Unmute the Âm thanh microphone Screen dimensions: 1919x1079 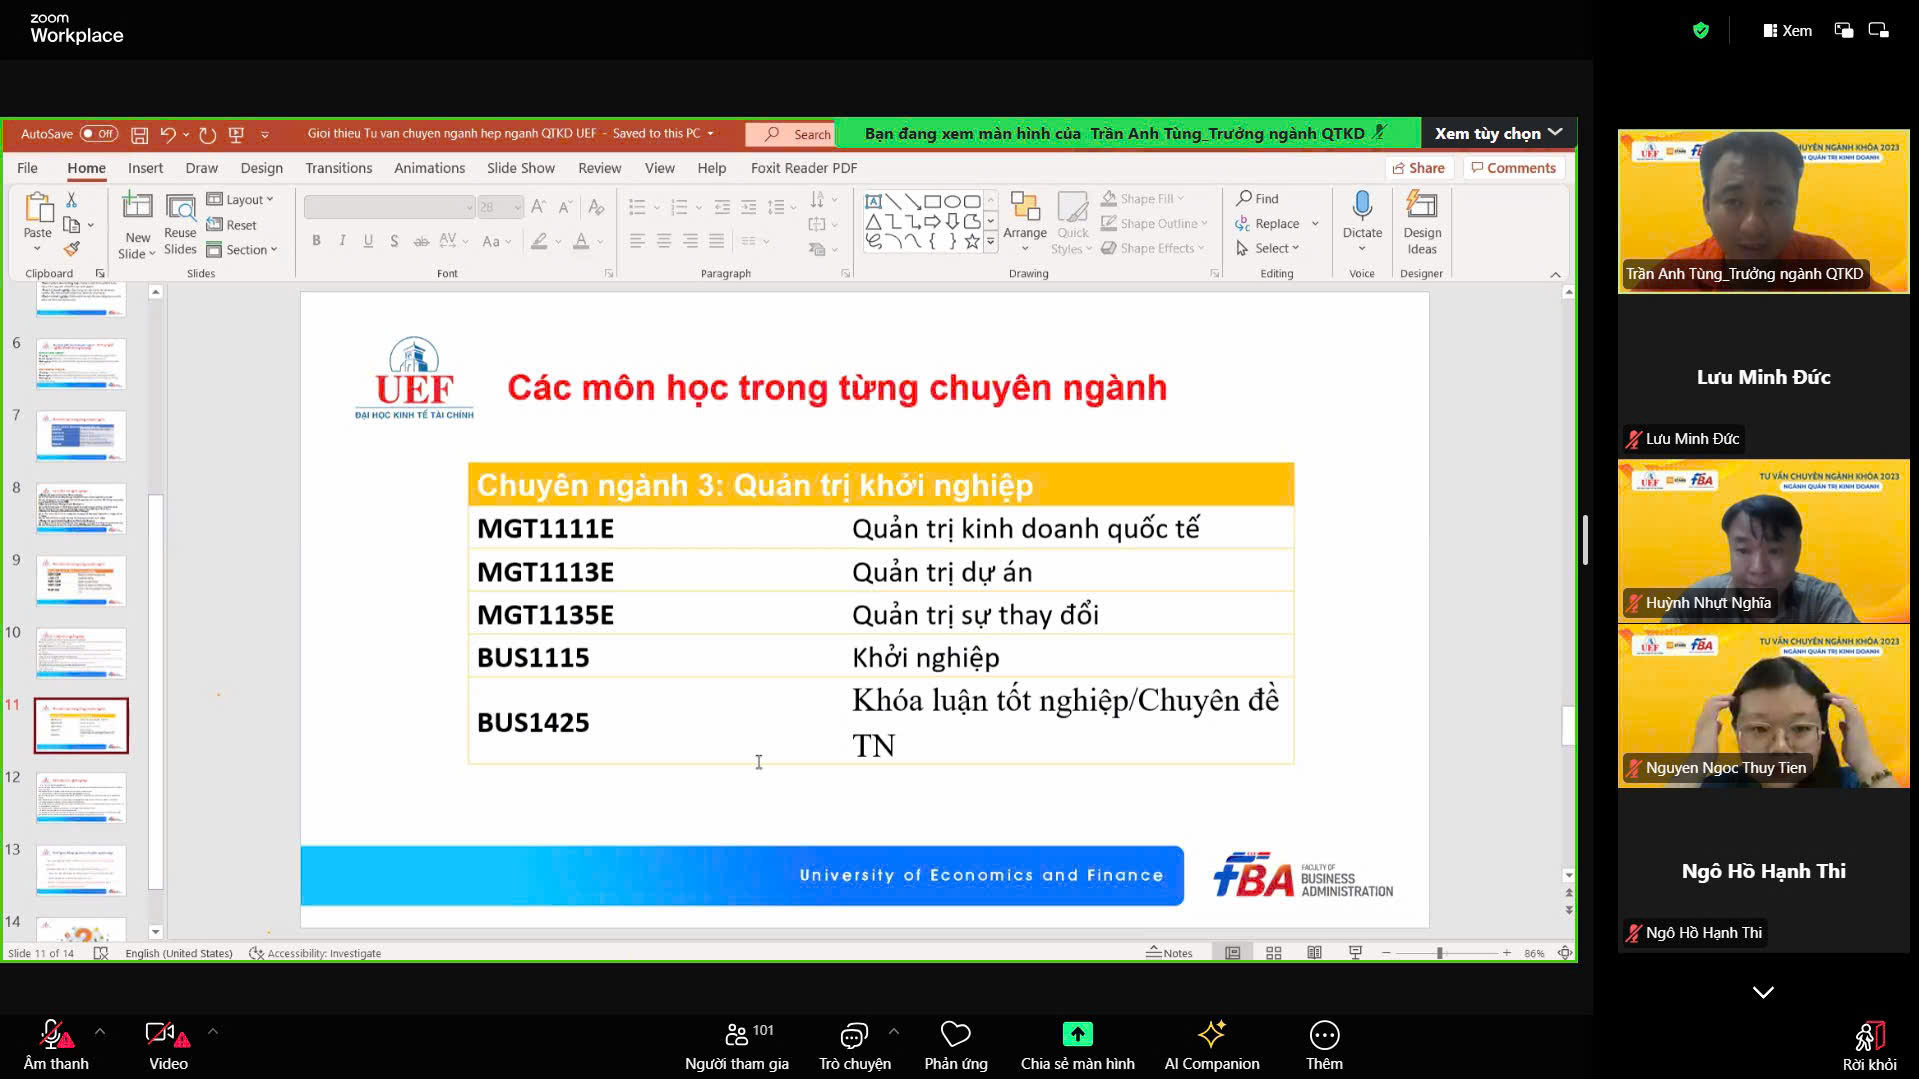(53, 1035)
